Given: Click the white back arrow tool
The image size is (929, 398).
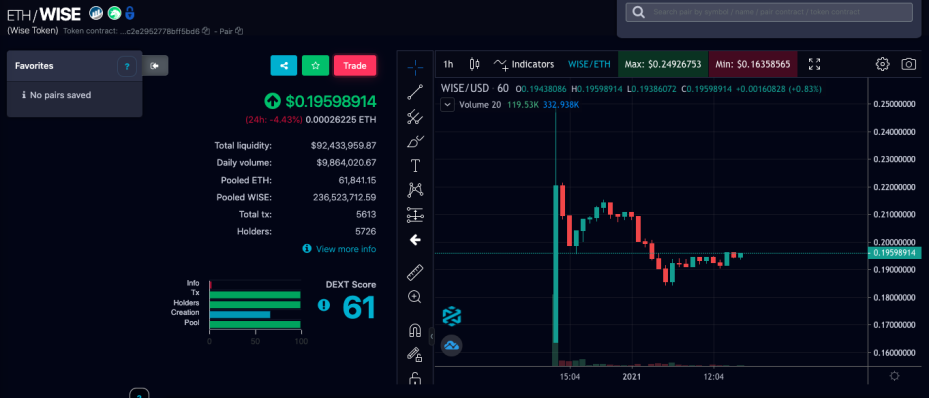Looking at the screenshot, I should [x=415, y=240].
